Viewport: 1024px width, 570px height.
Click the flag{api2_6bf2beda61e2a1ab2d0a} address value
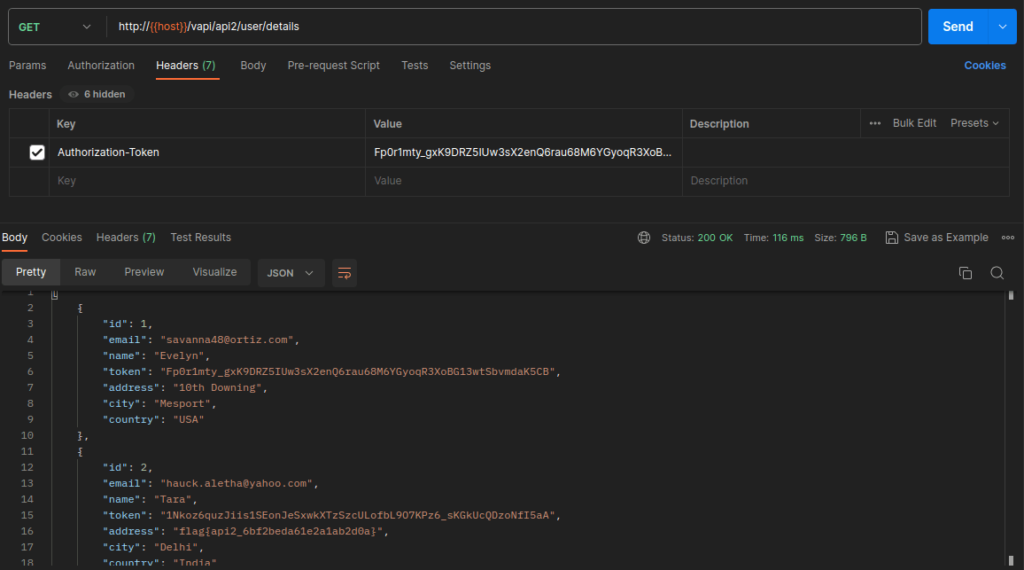(x=278, y=531)
